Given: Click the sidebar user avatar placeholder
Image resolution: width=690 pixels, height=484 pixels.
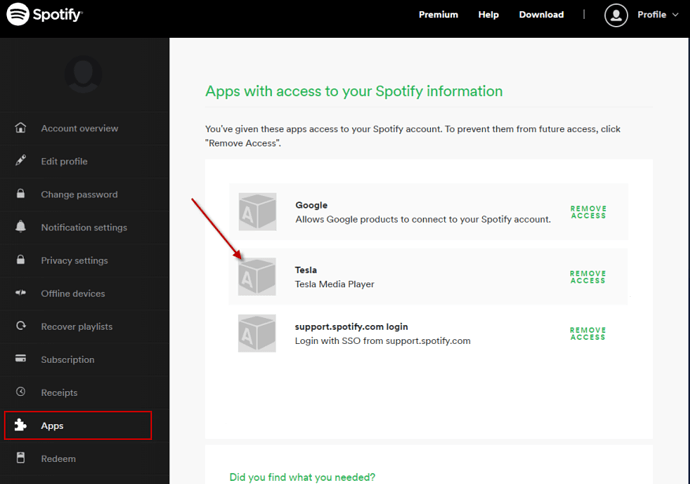Looking at the screenshot, I should click(84, 74).
